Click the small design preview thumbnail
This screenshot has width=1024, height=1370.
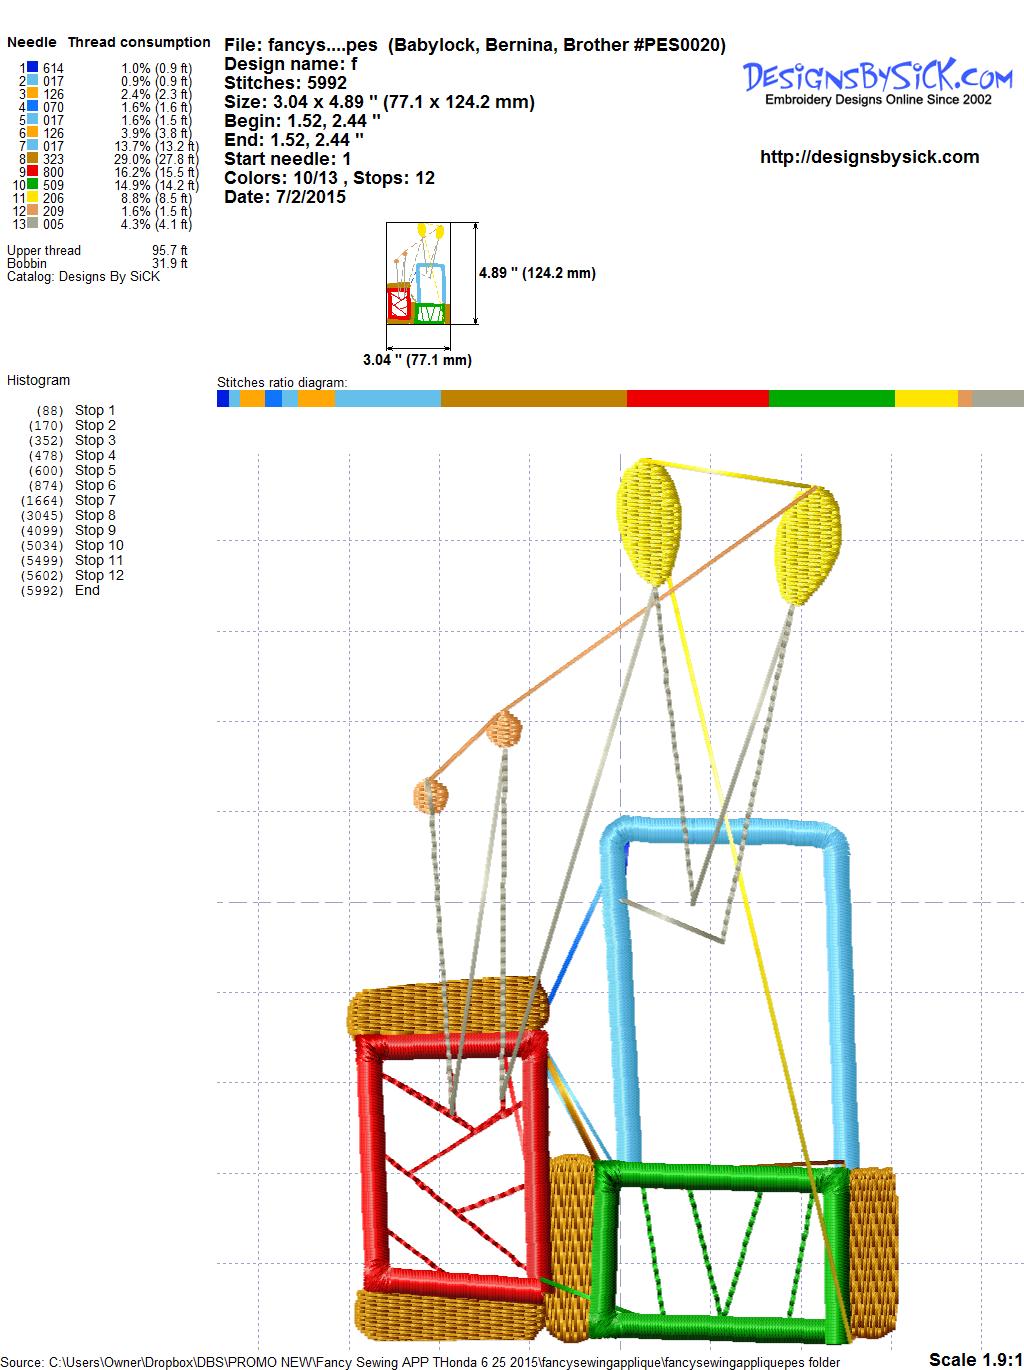click(418, 274)
